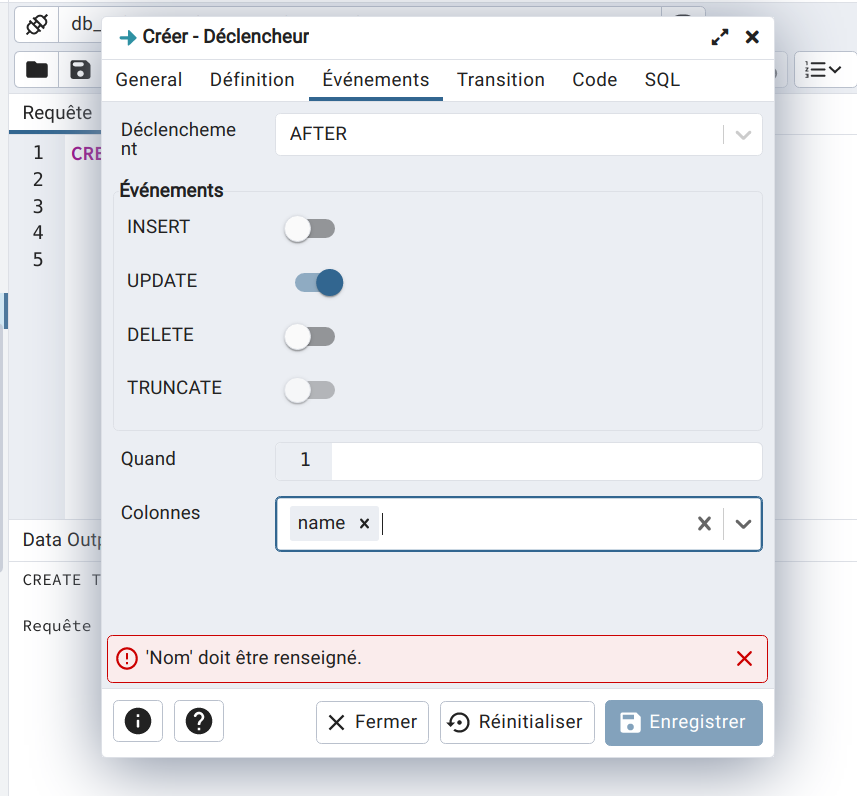
Task: Dismiss the 'Nom' doit être renseigné error
Action: [x=744, y=659]
